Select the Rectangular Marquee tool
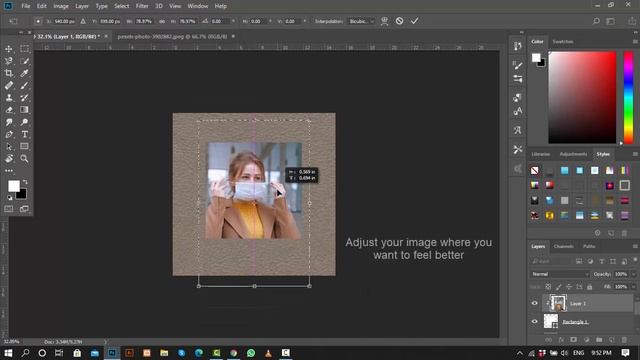Viewport: 640px width, 360px height. 24,49
